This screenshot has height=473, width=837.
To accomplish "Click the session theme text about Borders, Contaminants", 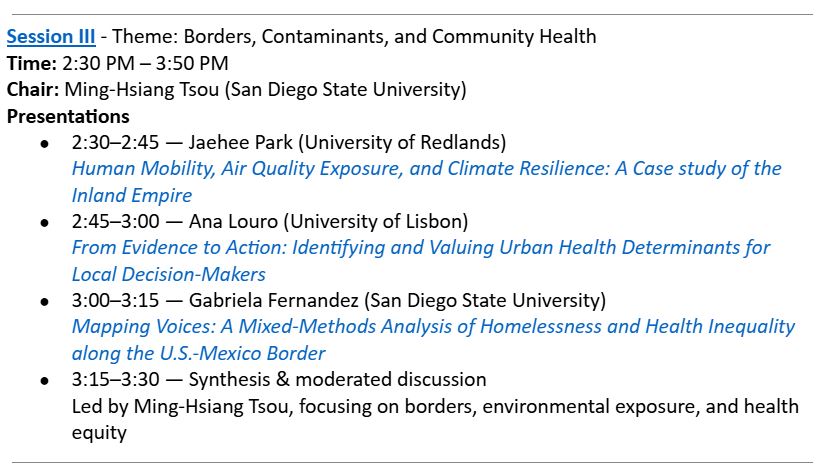I will [x=360, y=37].
